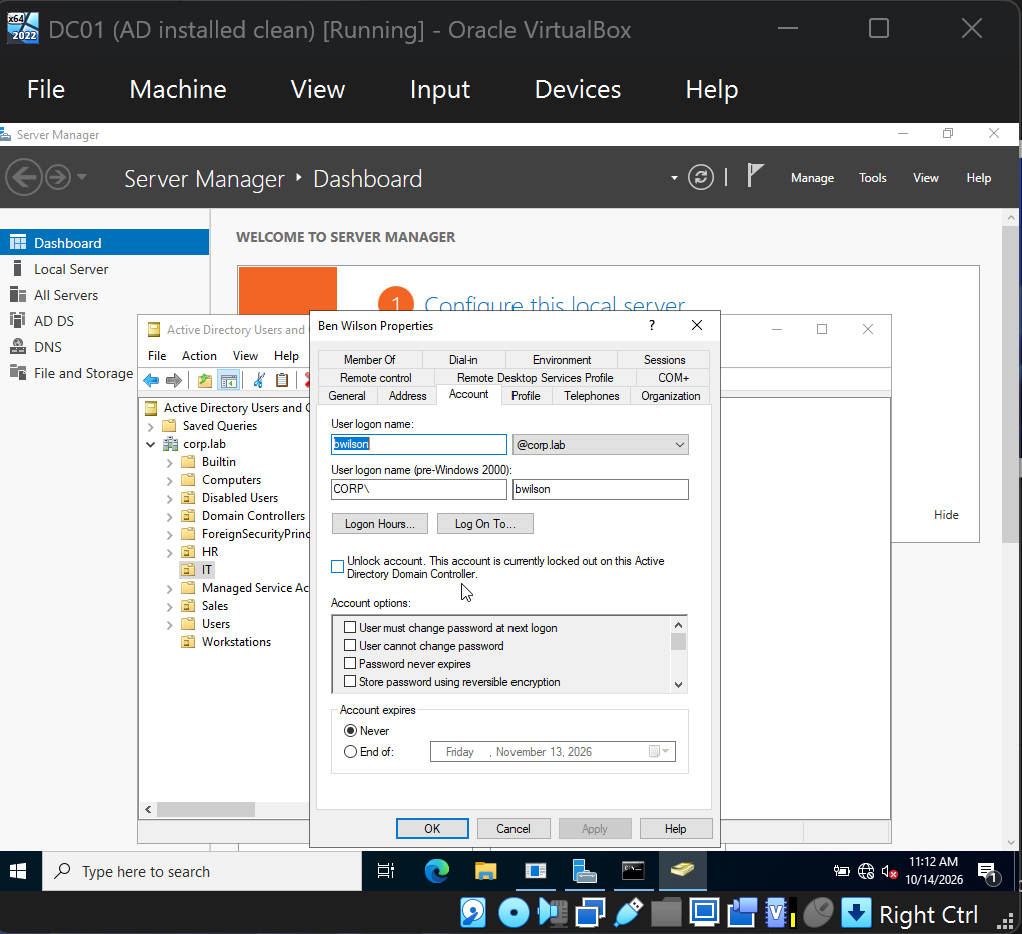This screenshot has height=934, width=1022.
Task: Click the Help button in the dialog
Action: click(x=676, y=828)
